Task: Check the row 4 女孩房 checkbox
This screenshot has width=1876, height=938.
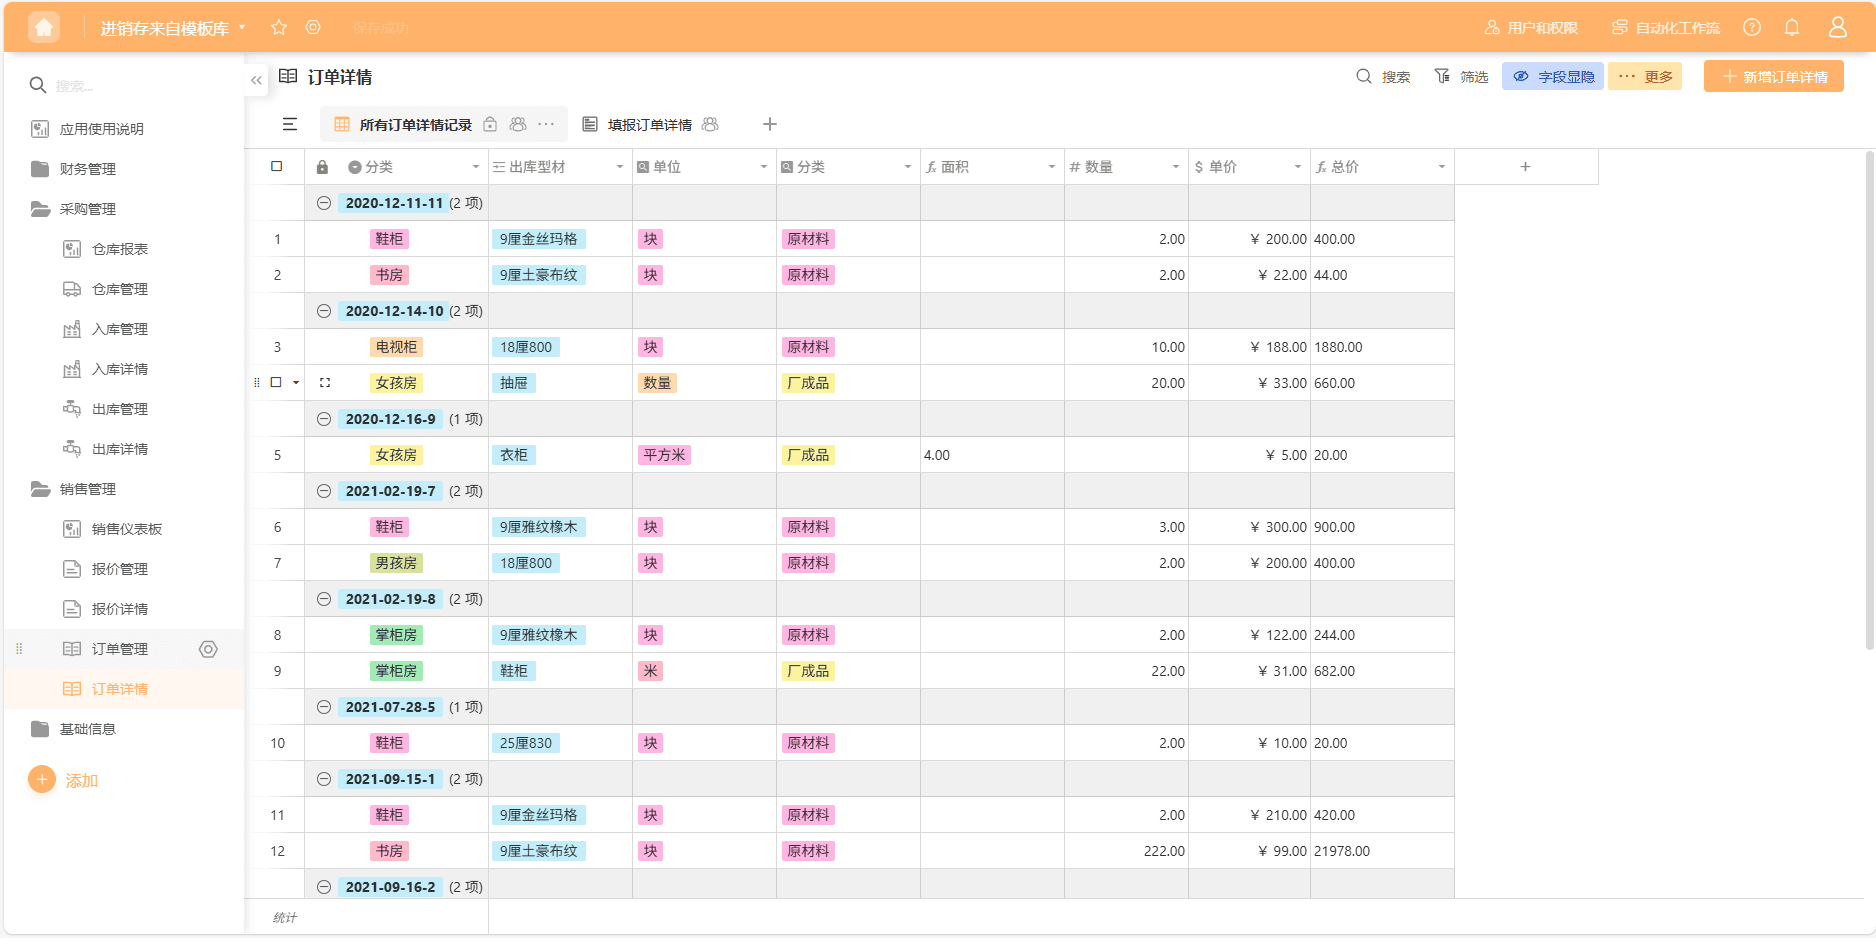Action: 277,383
